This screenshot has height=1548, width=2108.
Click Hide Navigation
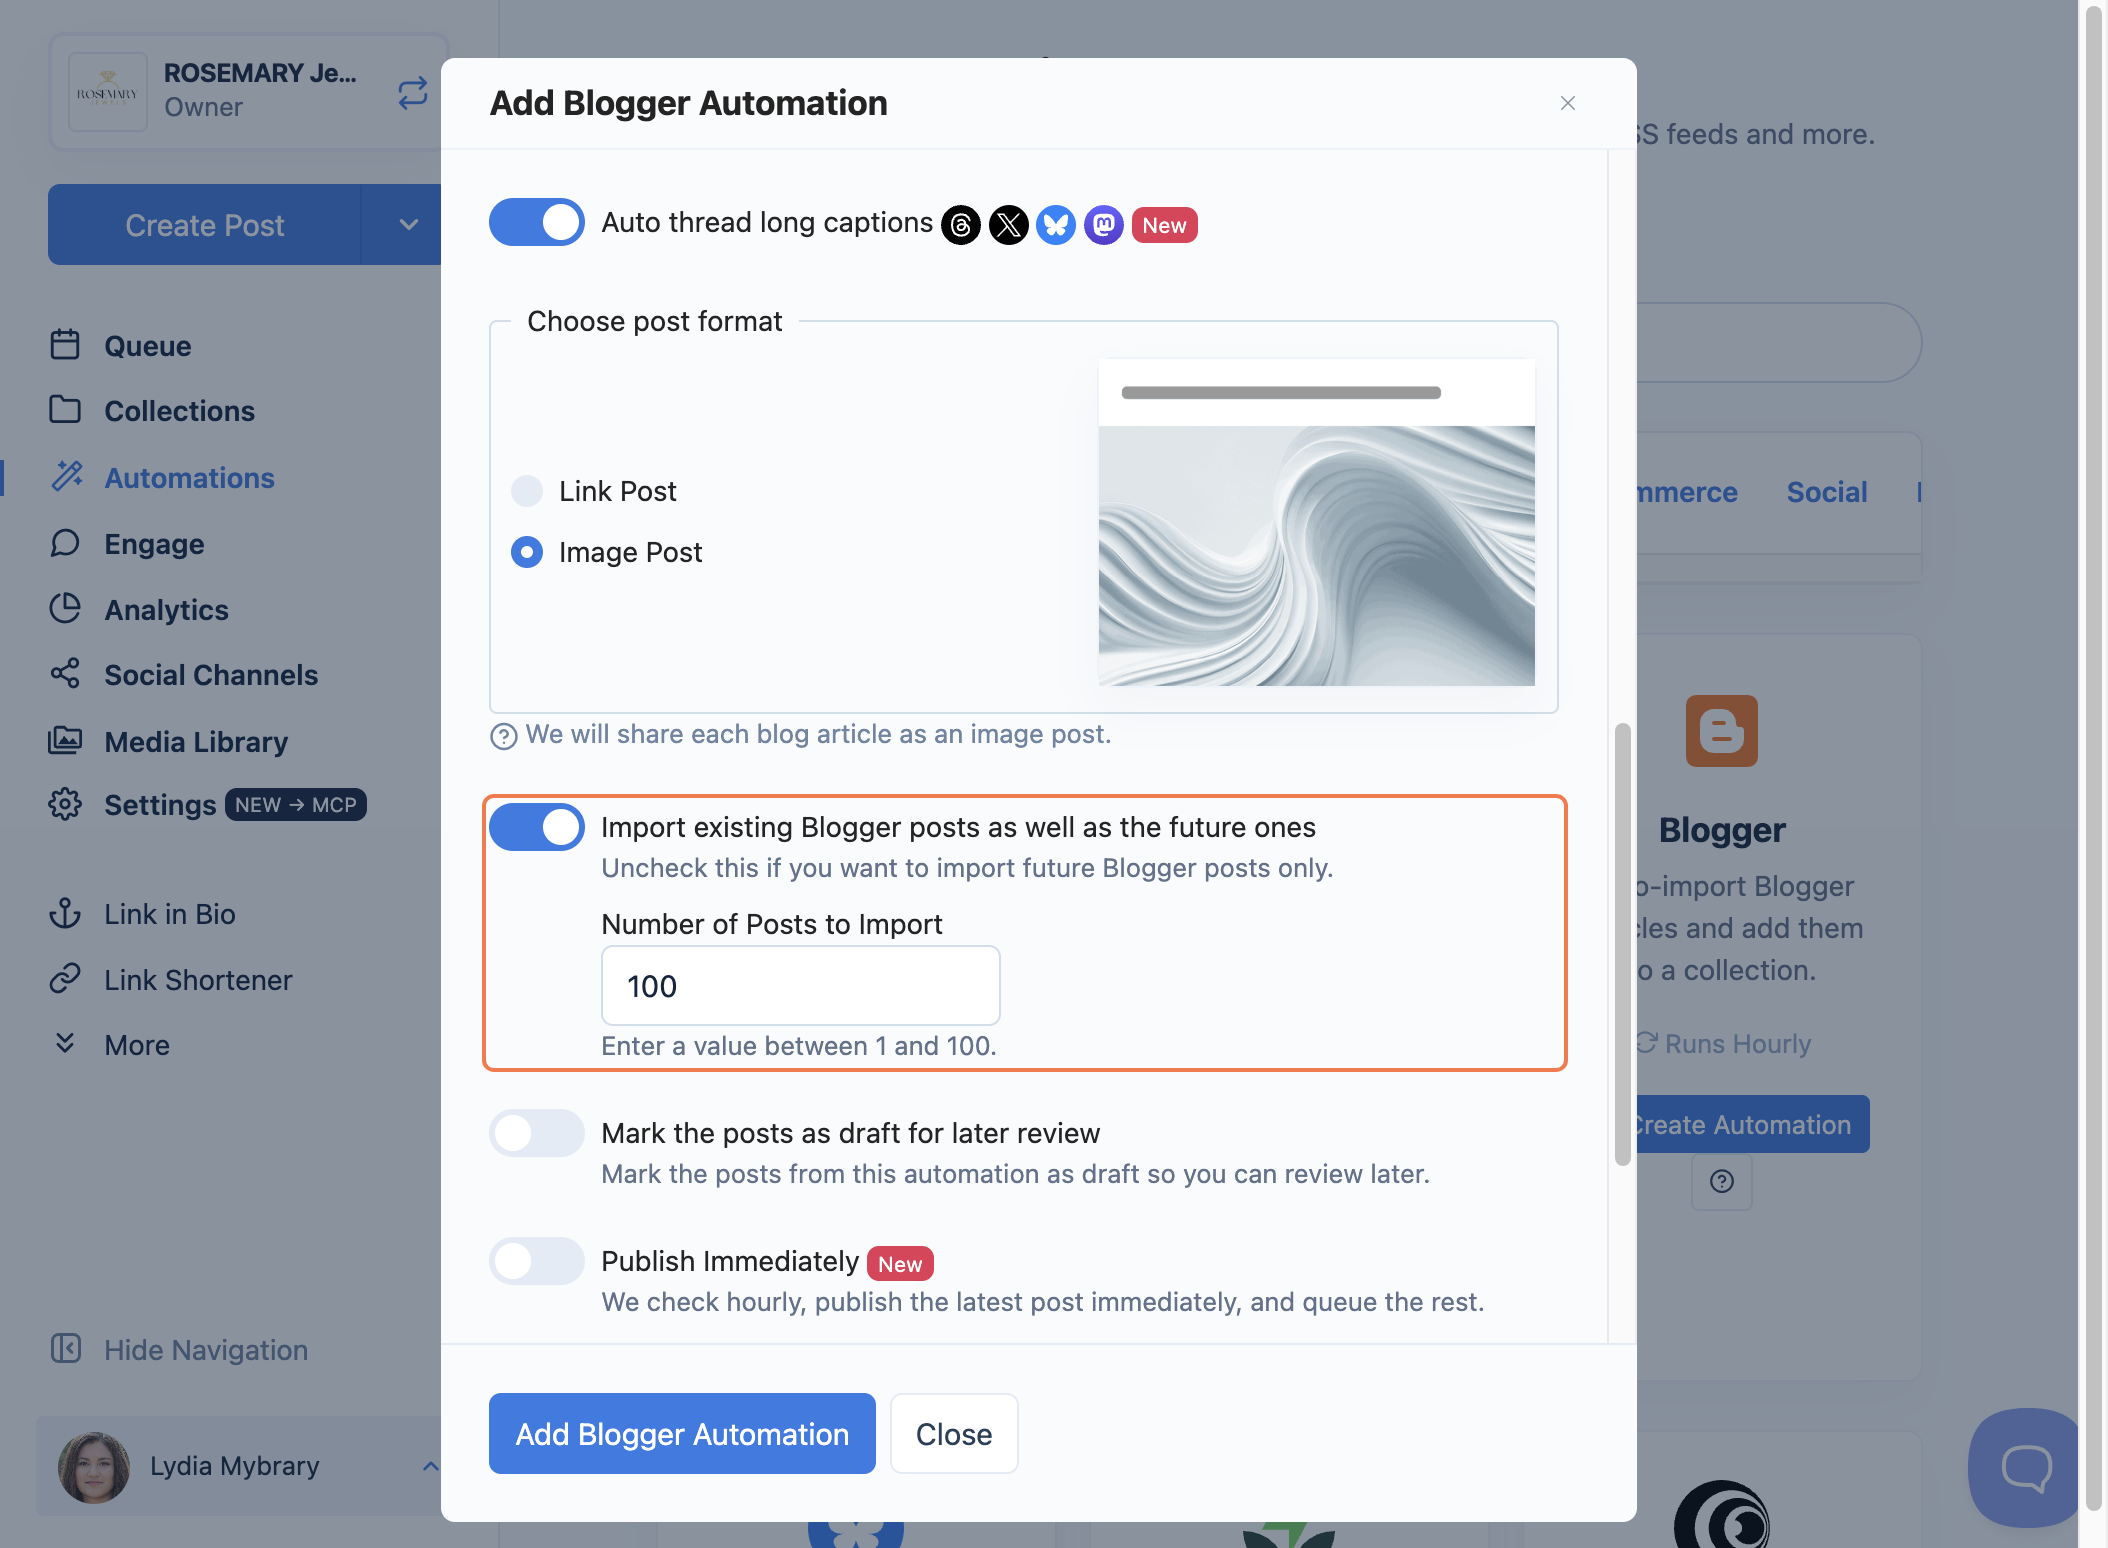(206, 1350)
